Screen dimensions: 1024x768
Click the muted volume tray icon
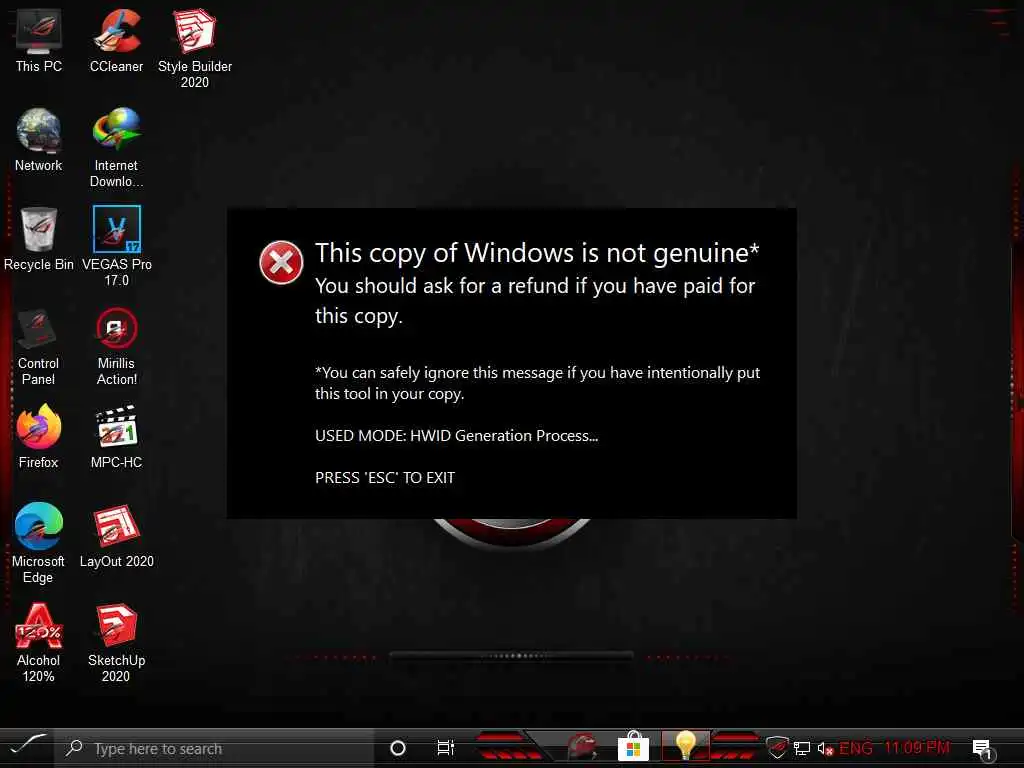(x=825, y=748)
